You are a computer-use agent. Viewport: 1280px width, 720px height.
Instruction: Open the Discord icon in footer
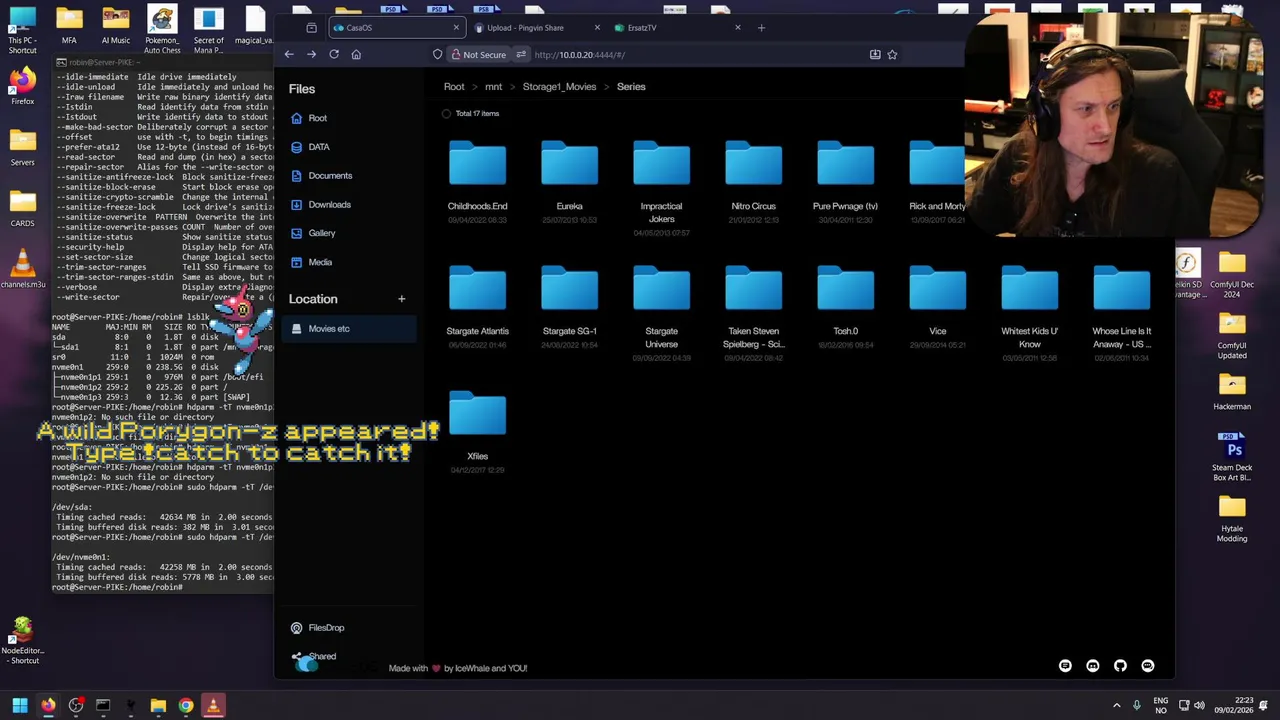click(x=1092, y=666)
